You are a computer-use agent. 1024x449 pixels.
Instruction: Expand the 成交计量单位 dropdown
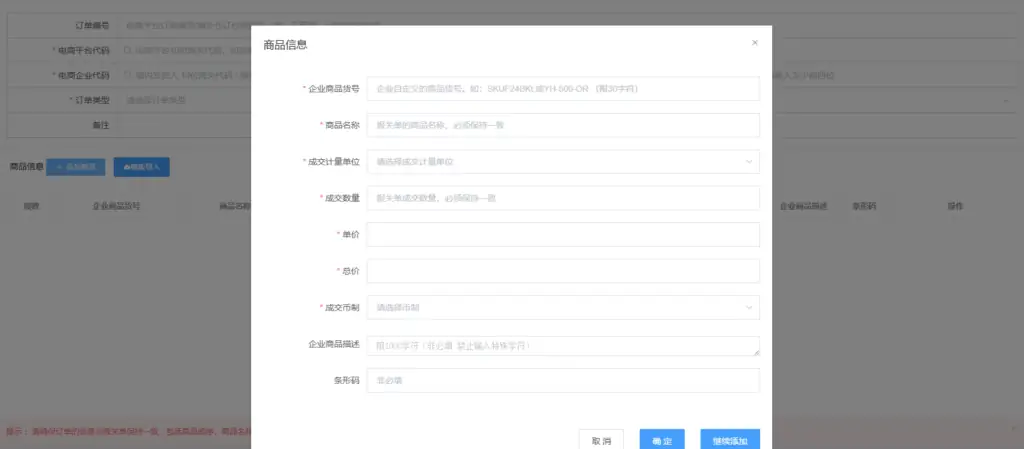click(x=563, y=161)
